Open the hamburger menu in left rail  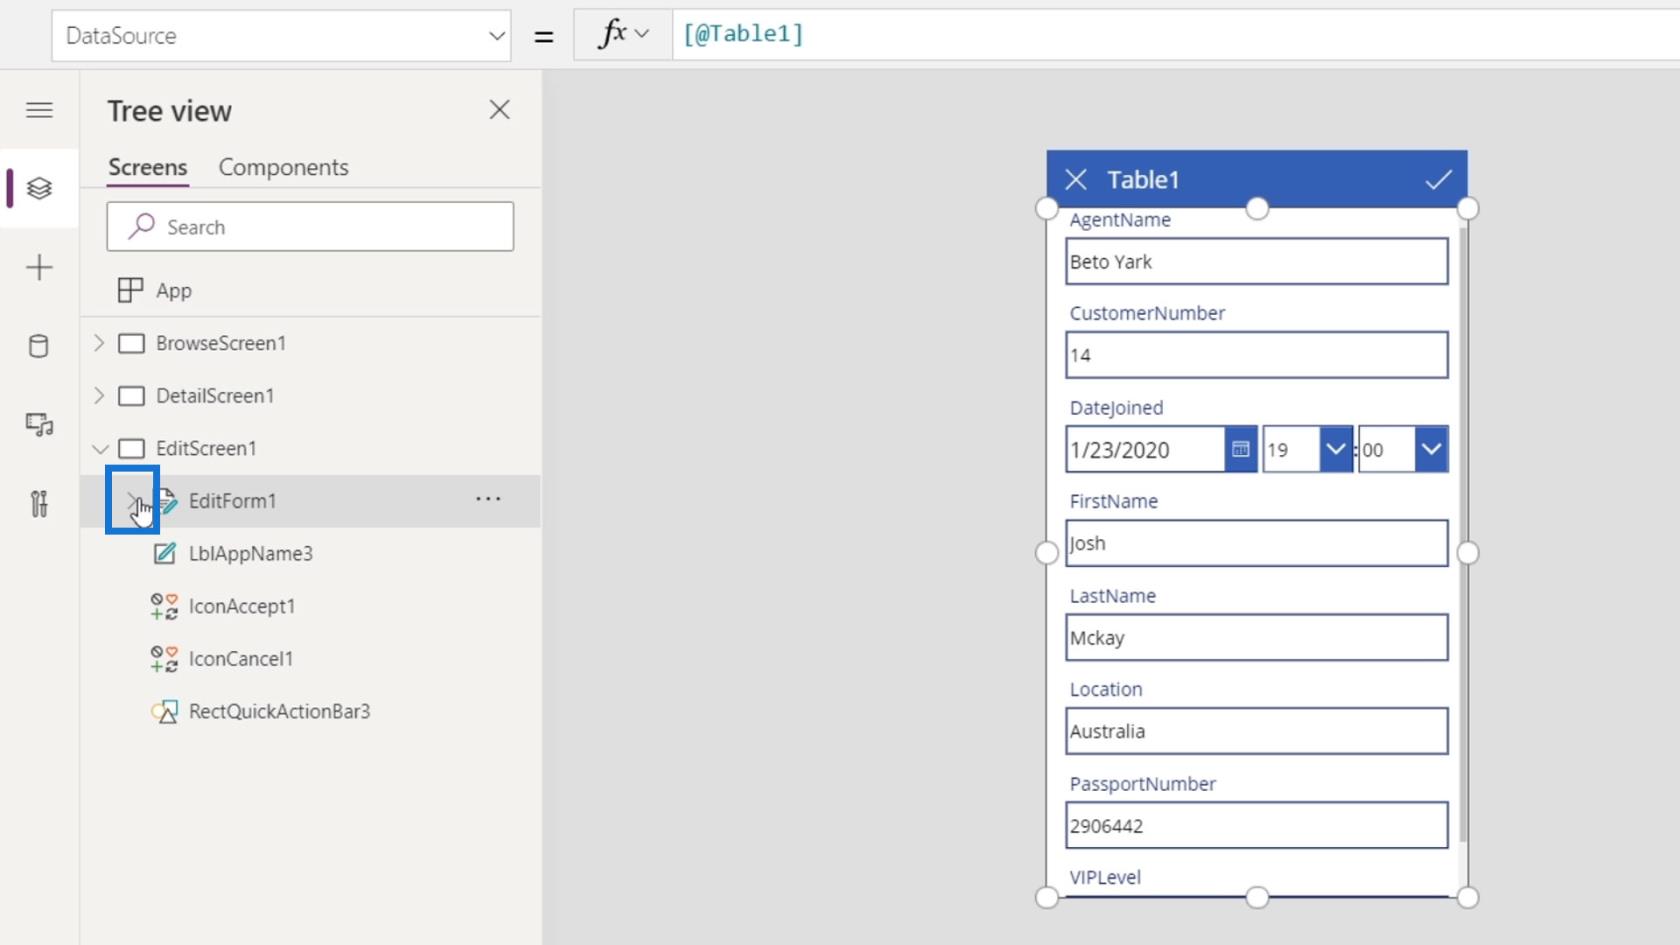click(x=39, y=110)
